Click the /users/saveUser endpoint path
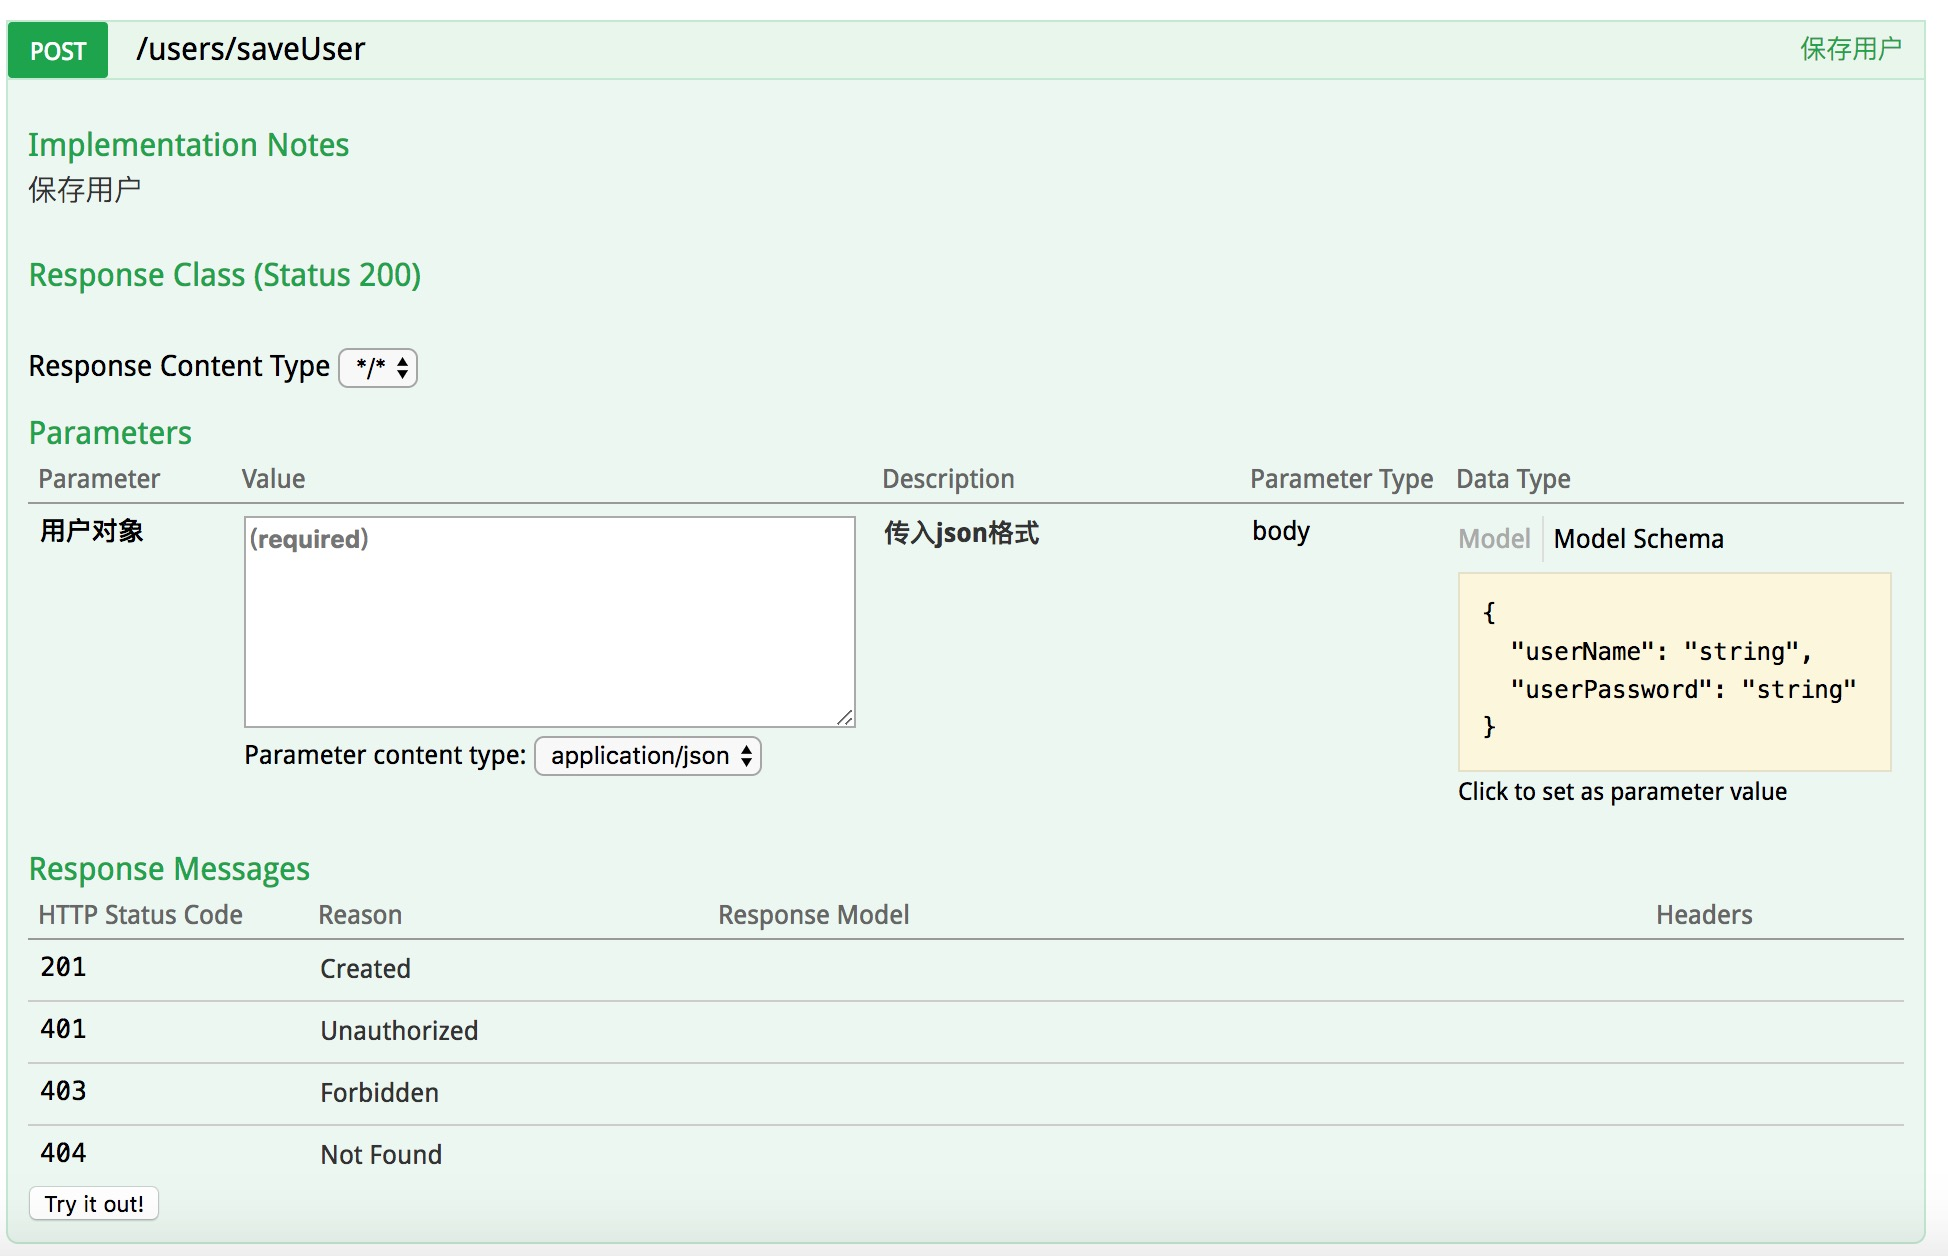 (251, 49)
